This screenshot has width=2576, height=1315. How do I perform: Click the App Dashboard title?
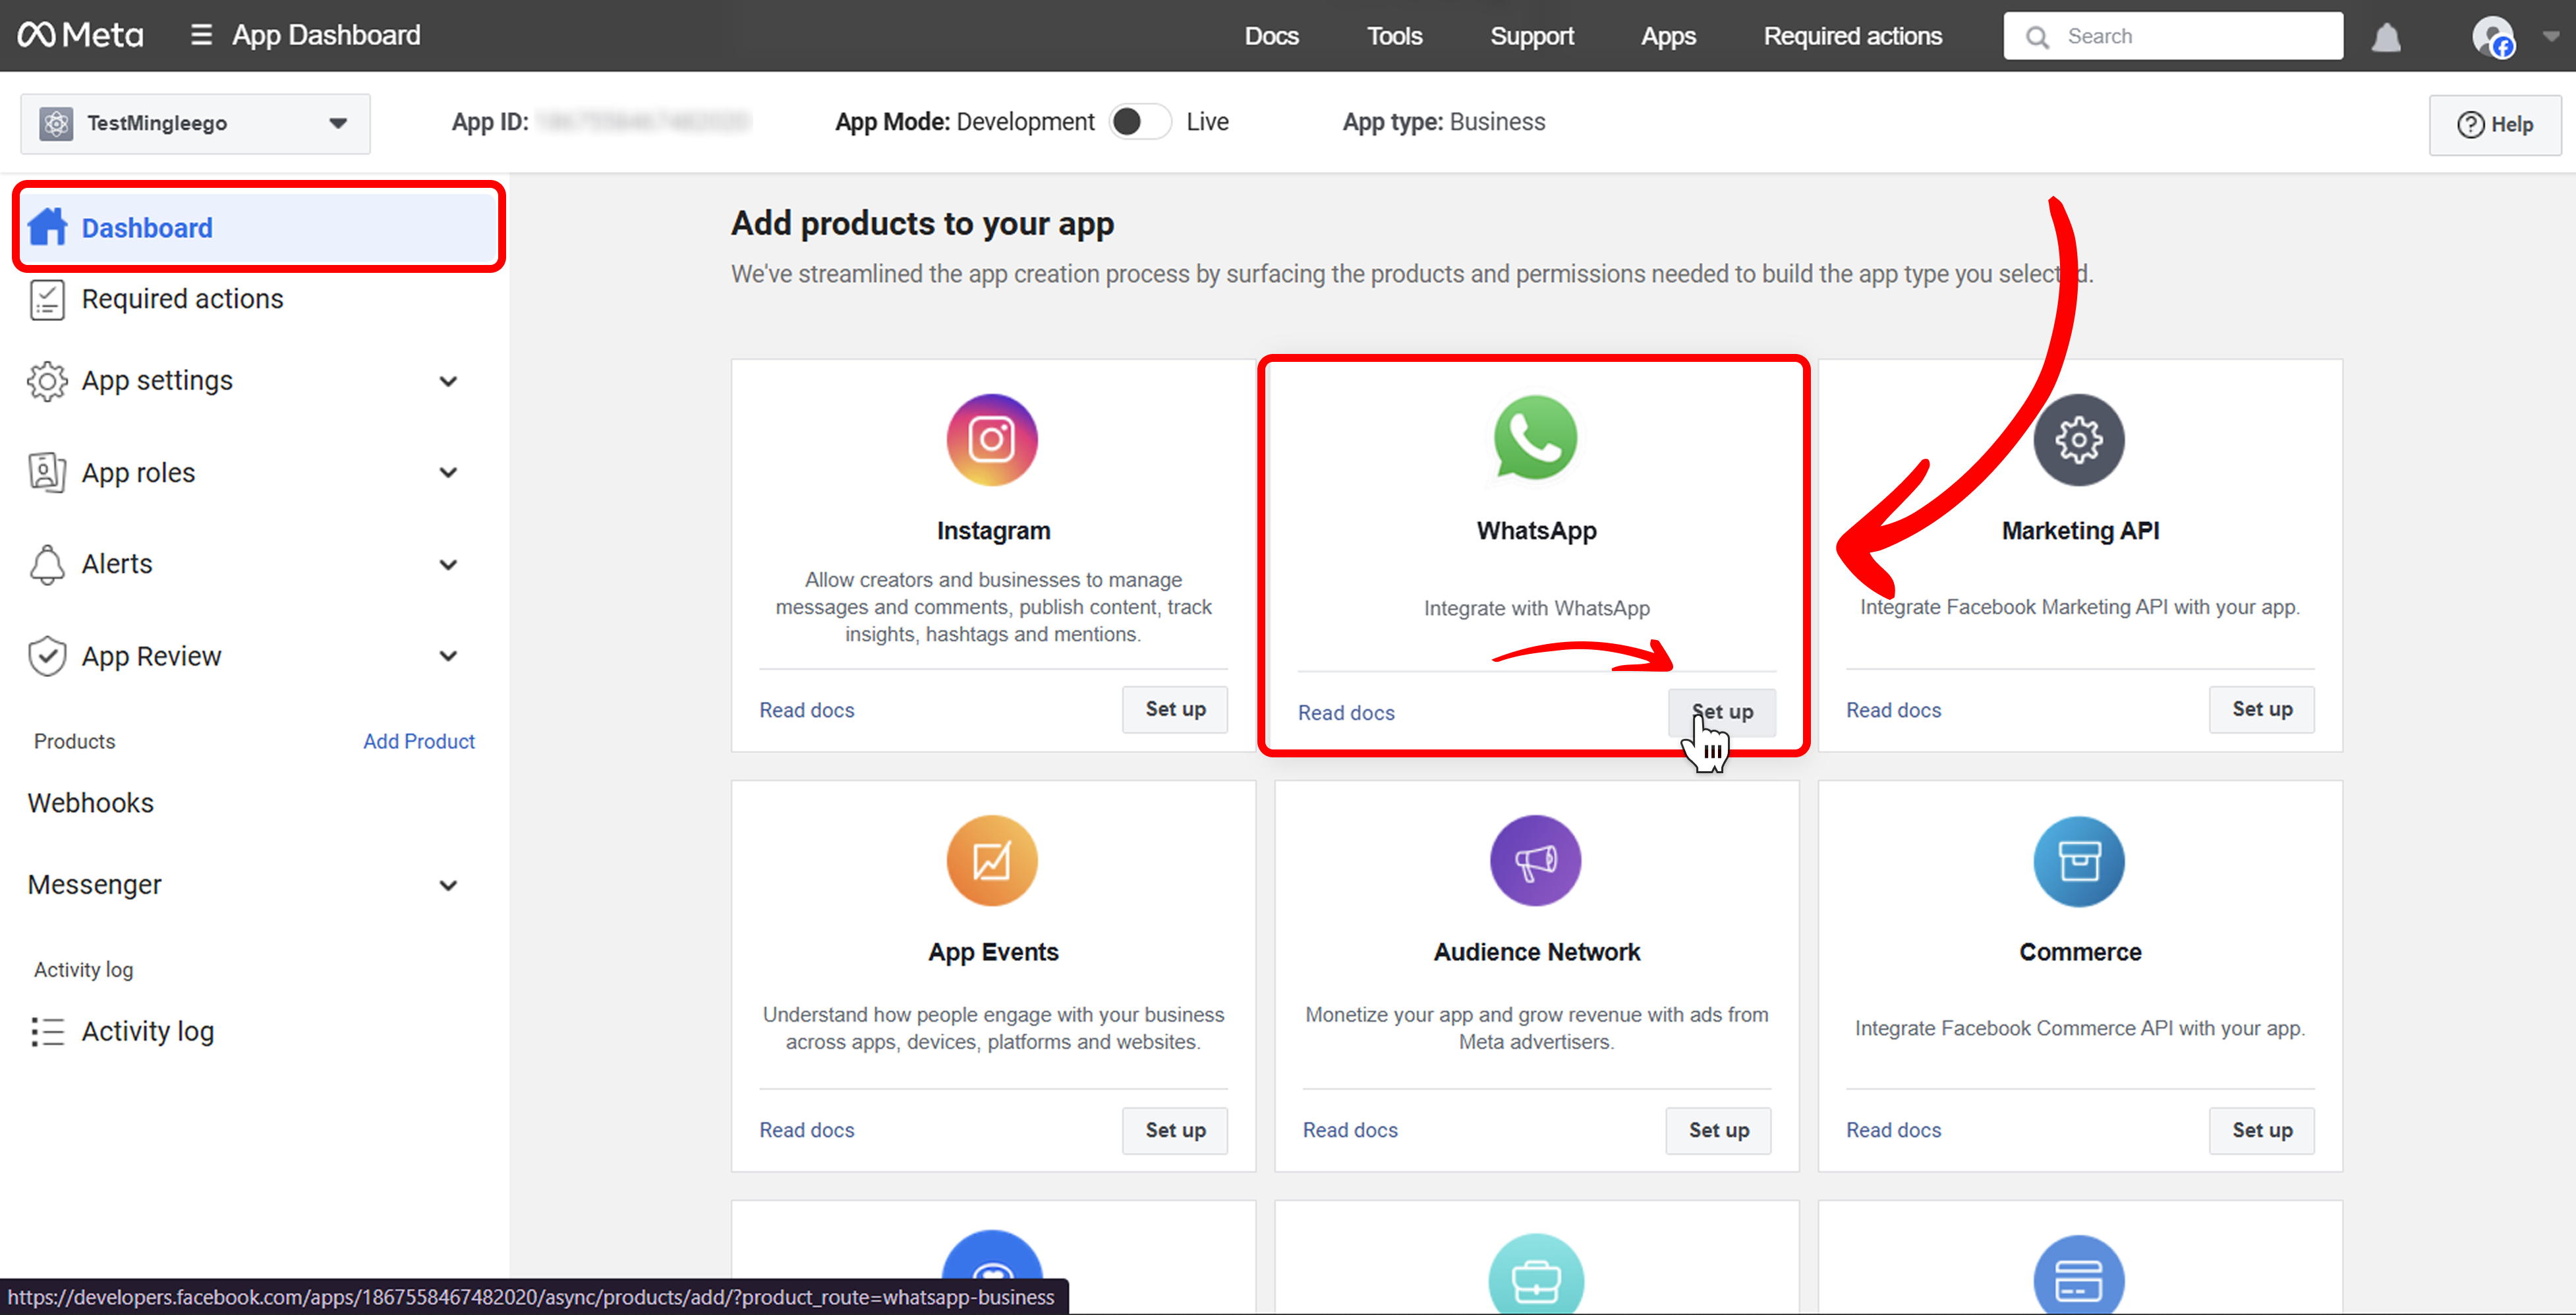coord(326,35)
